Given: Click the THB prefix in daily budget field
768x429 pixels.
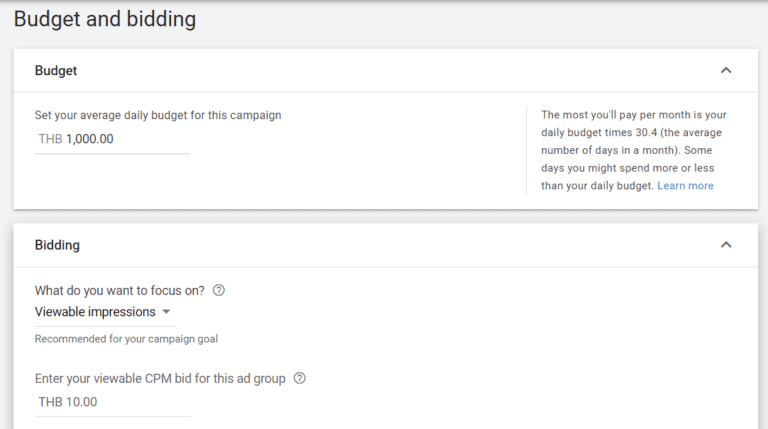Looking at the screenshot, I should point(50,139).
